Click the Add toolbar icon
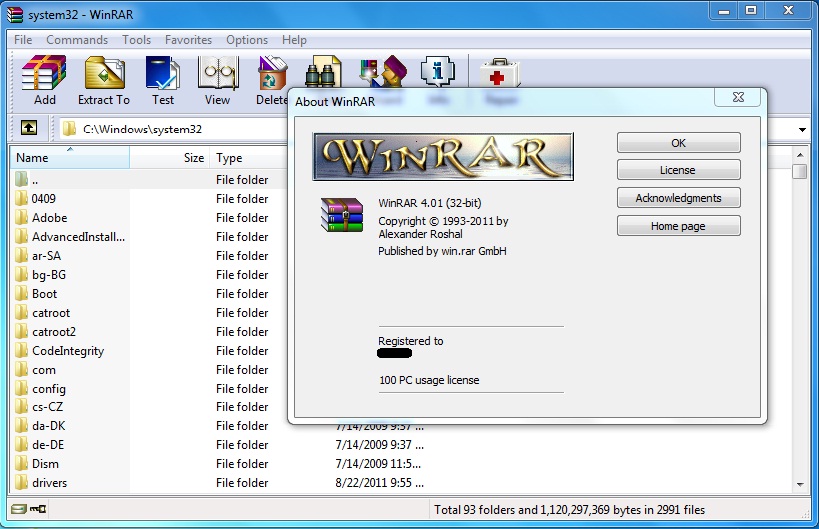Viewport: 819px width, 529px height. tap(44, 72)
